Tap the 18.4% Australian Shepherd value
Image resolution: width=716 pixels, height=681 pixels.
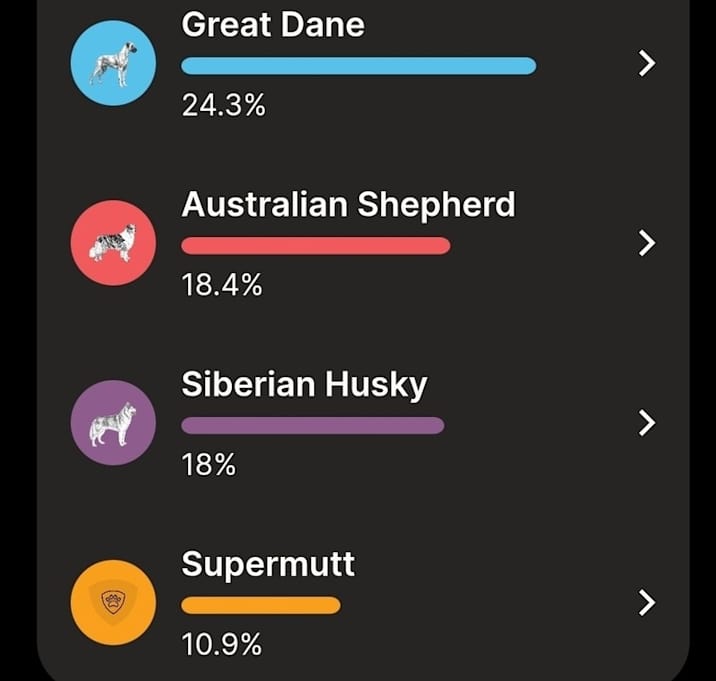coord(222,285)
